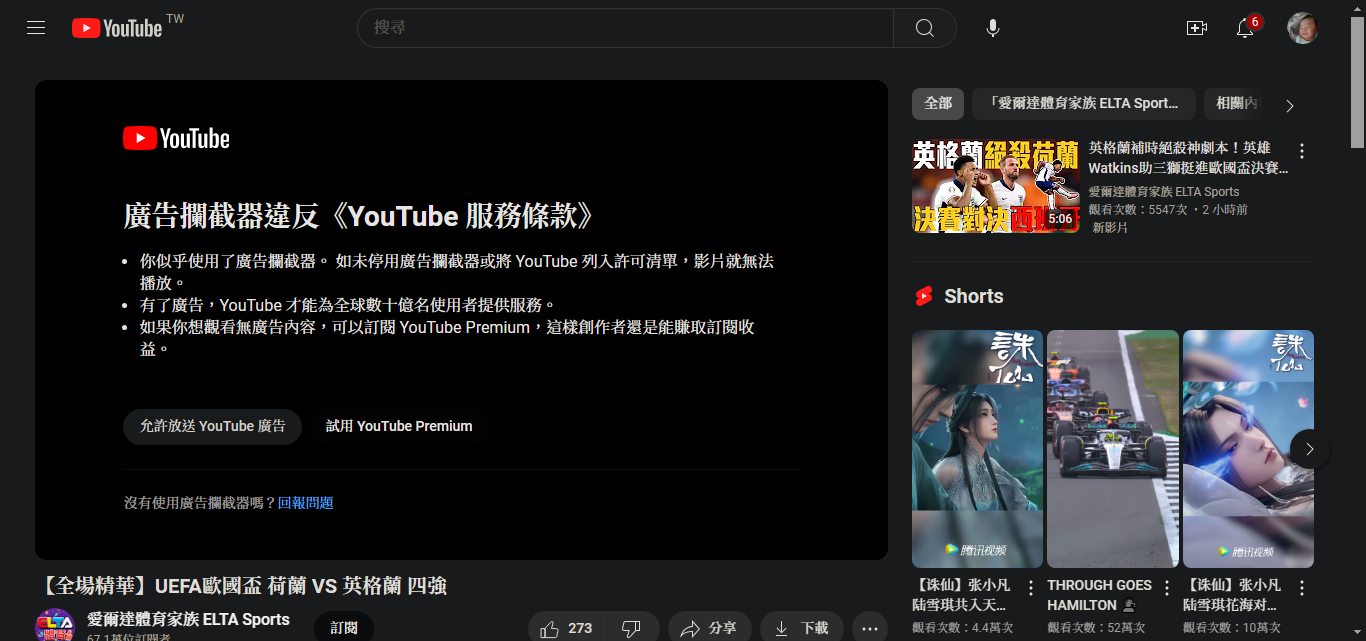Open the hamburger guide menu
Viewport: 1366px width, 641px height.
(35, 27)
